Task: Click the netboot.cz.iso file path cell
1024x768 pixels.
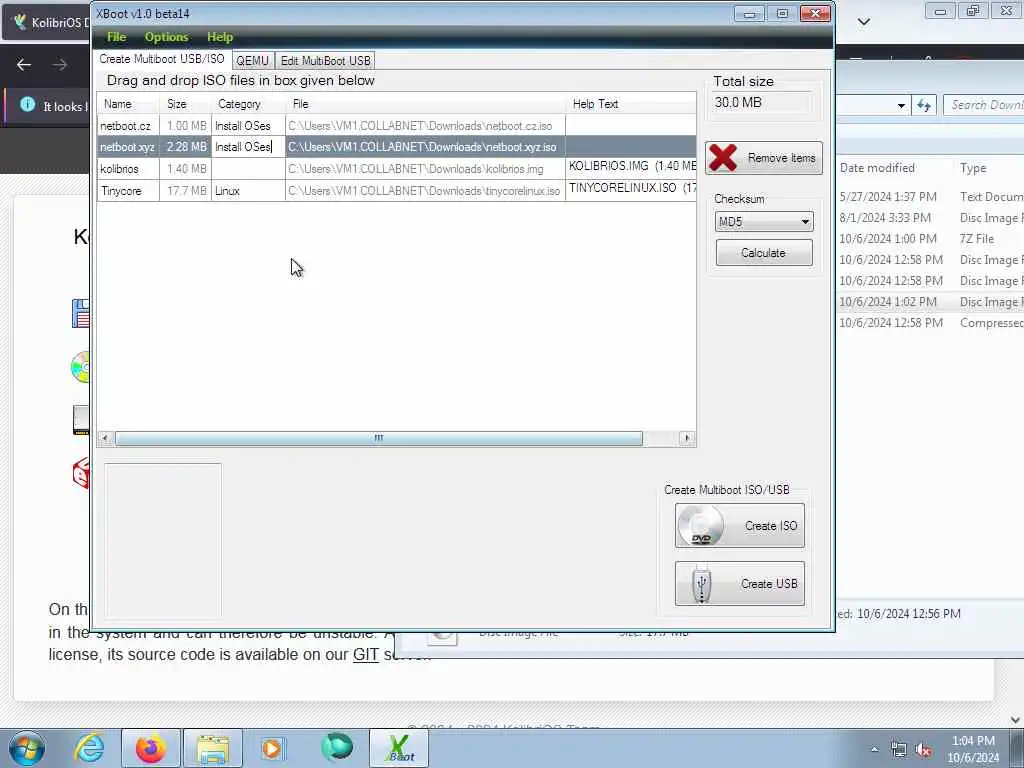Action: (x=425, y=126)
